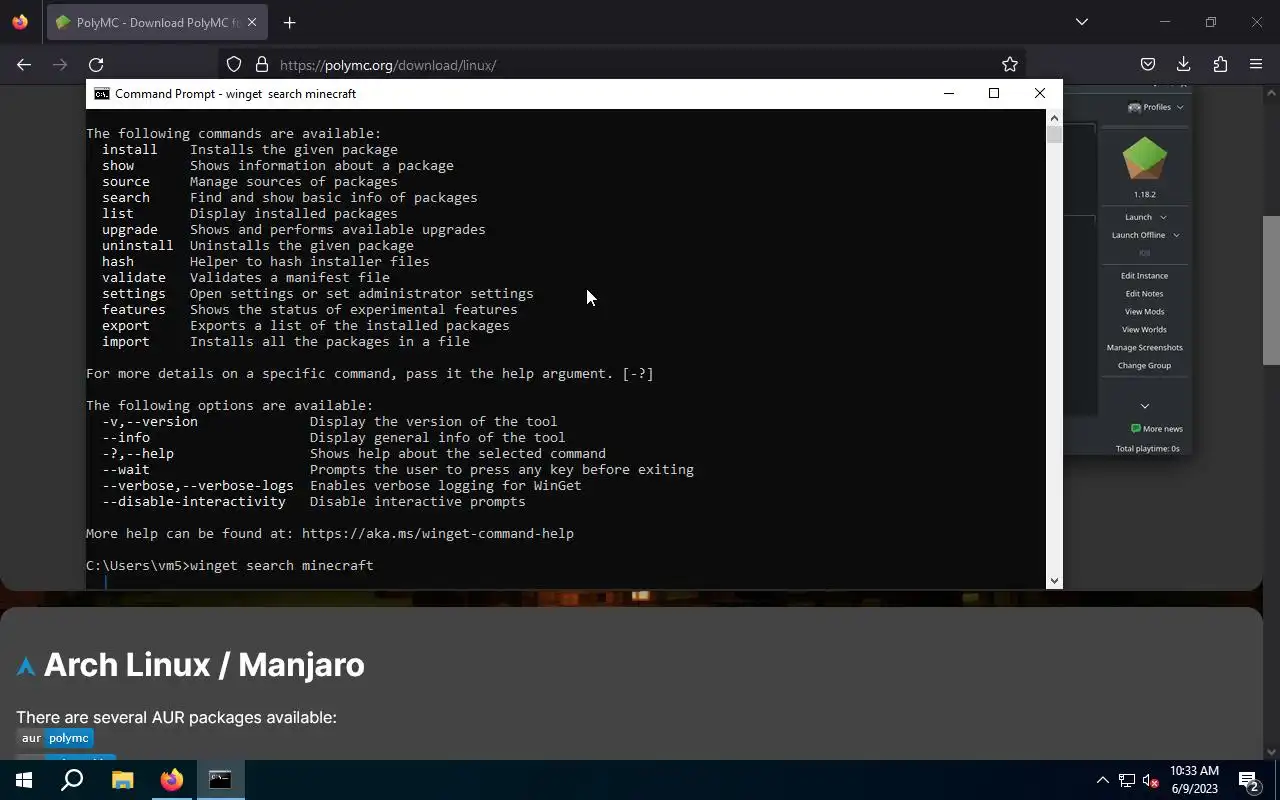
Task: Click the '--disable-interactivity' option text
Action: click(x=194, y=502)
